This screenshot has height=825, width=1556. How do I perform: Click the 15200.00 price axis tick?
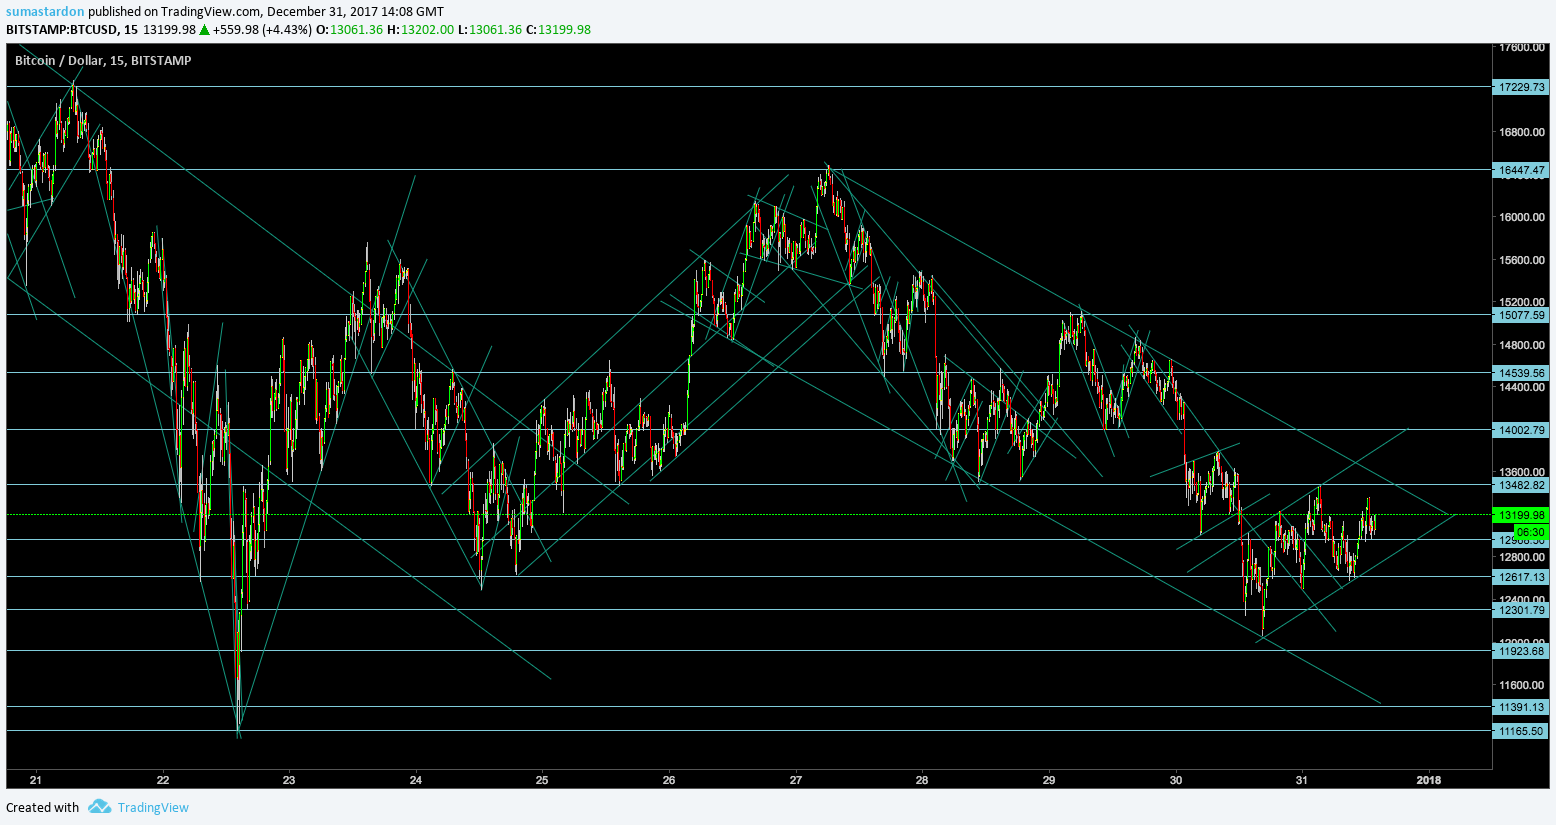pos(1521,302)
